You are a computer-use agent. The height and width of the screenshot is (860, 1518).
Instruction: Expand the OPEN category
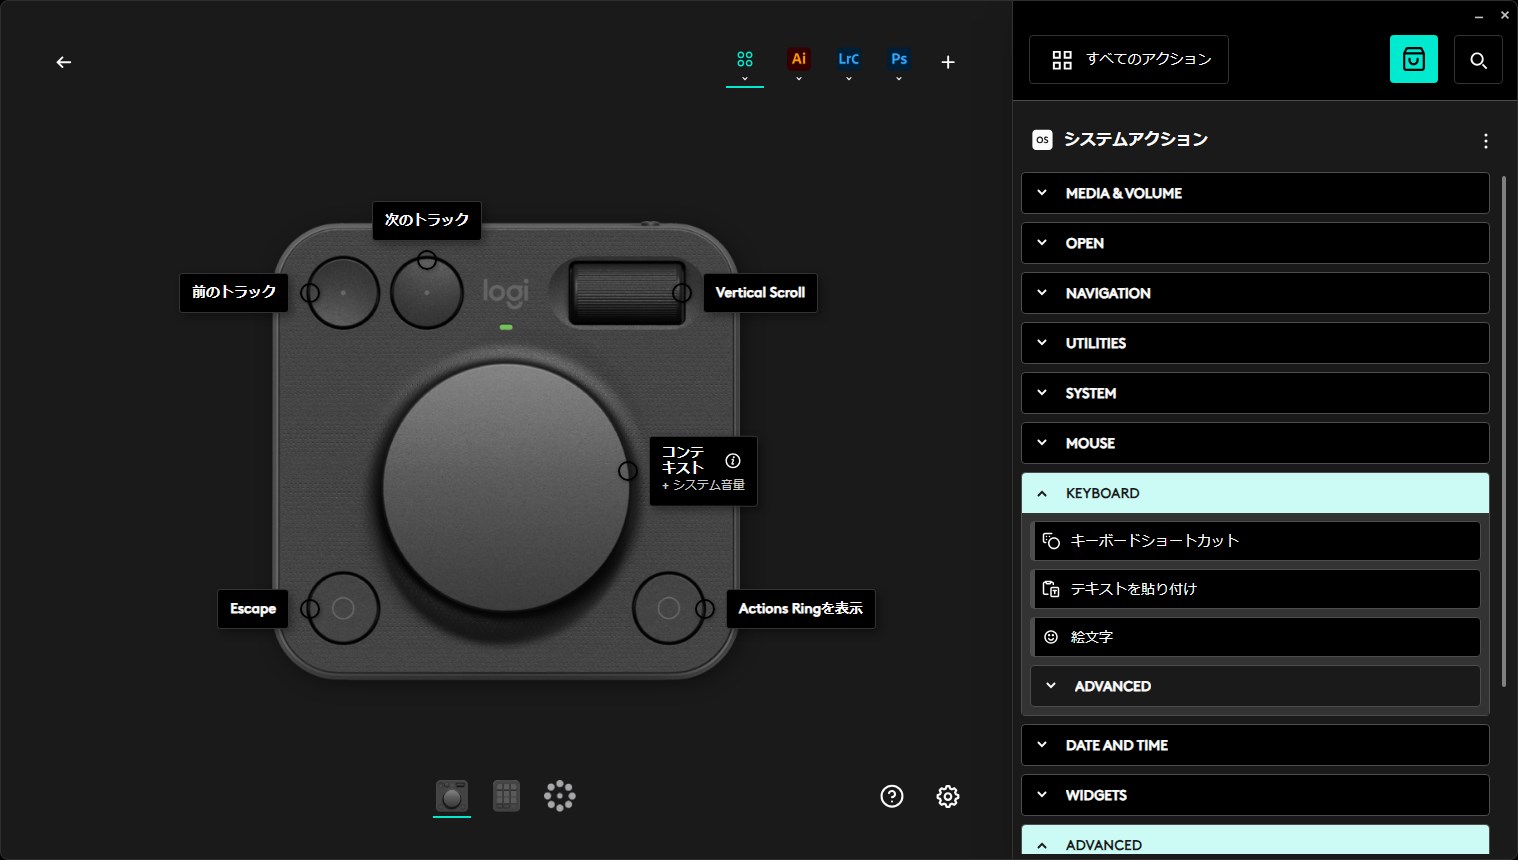[x=1255, y=243]
